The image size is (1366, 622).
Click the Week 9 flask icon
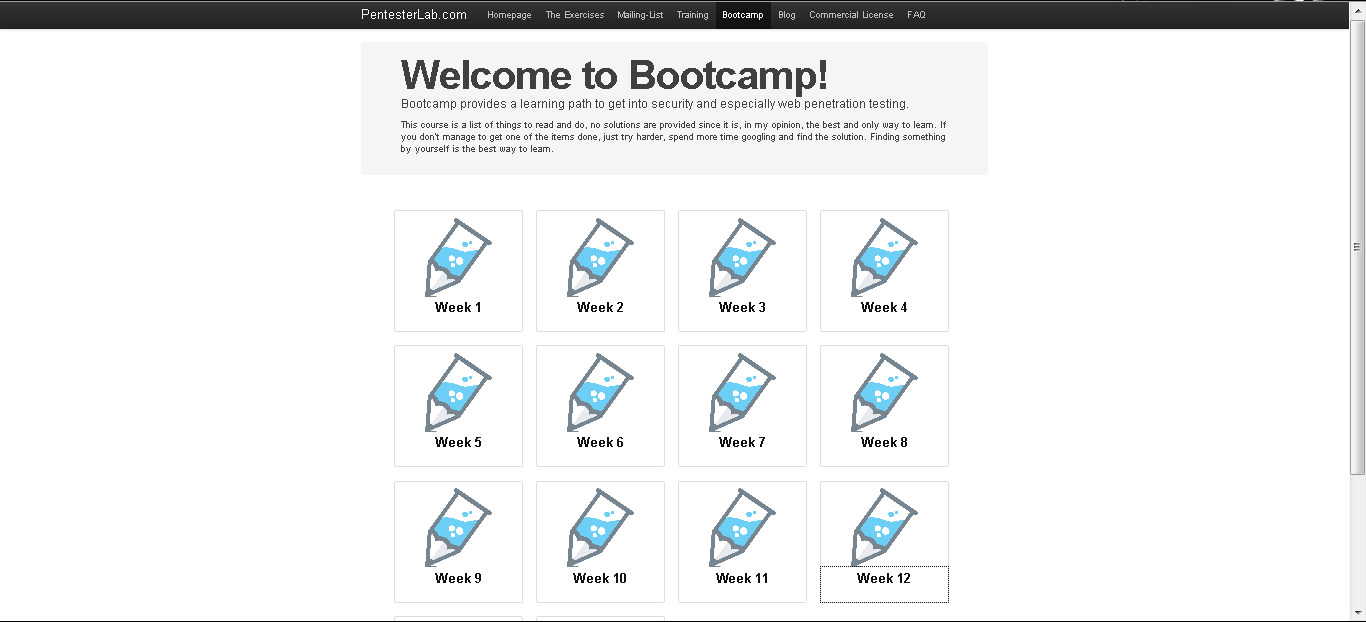pos(458,528)
